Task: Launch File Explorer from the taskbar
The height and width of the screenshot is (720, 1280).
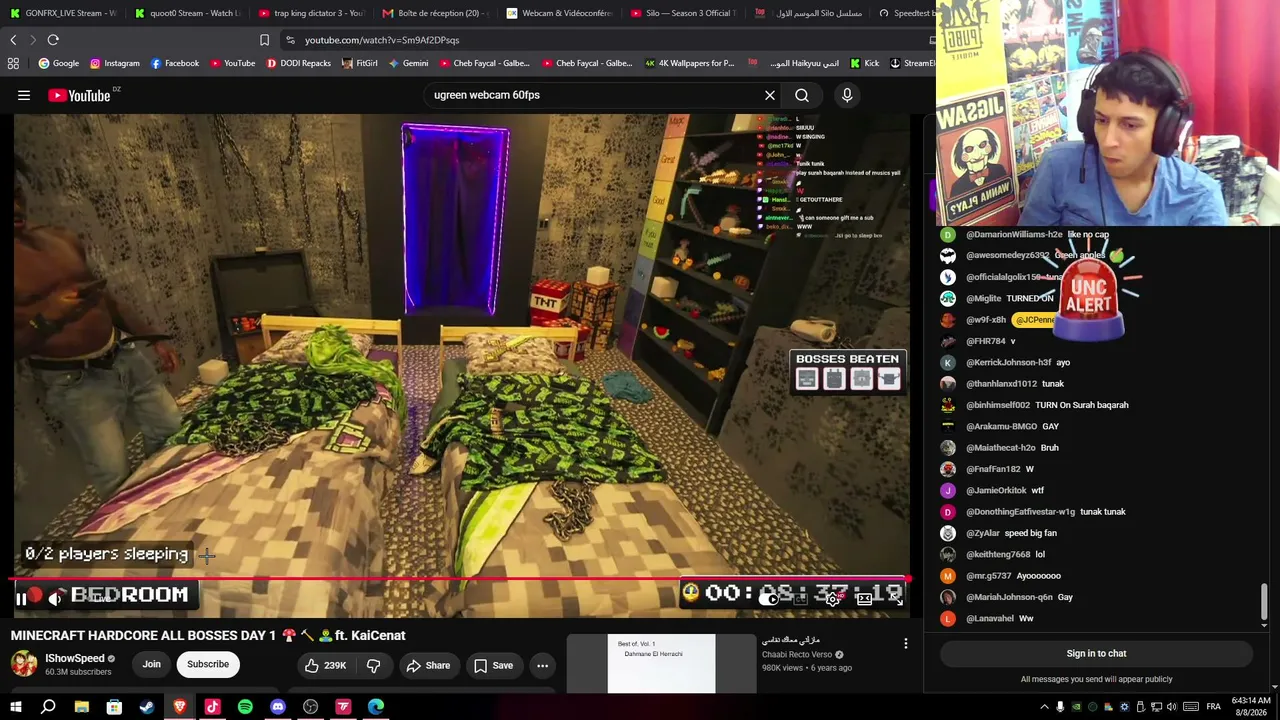Action: [81, 707]
